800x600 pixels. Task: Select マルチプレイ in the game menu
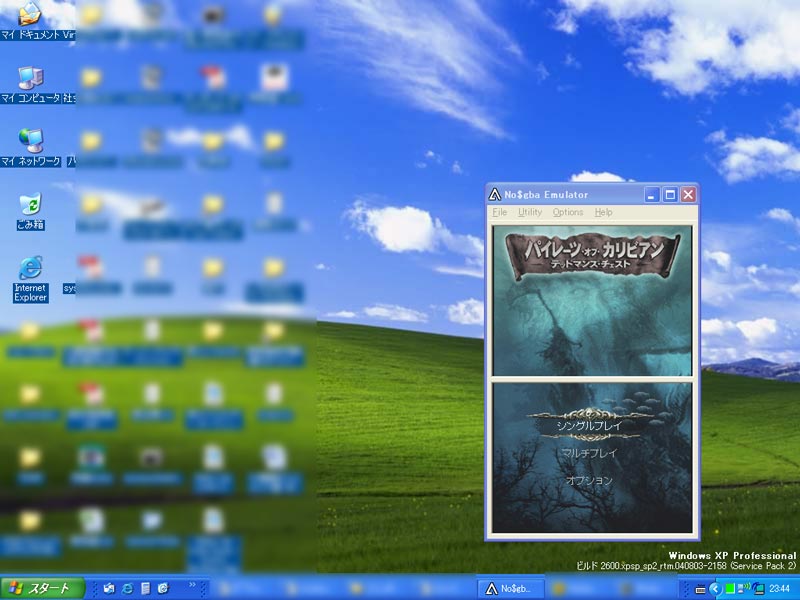pyautogui.click(x=590, y=453)
